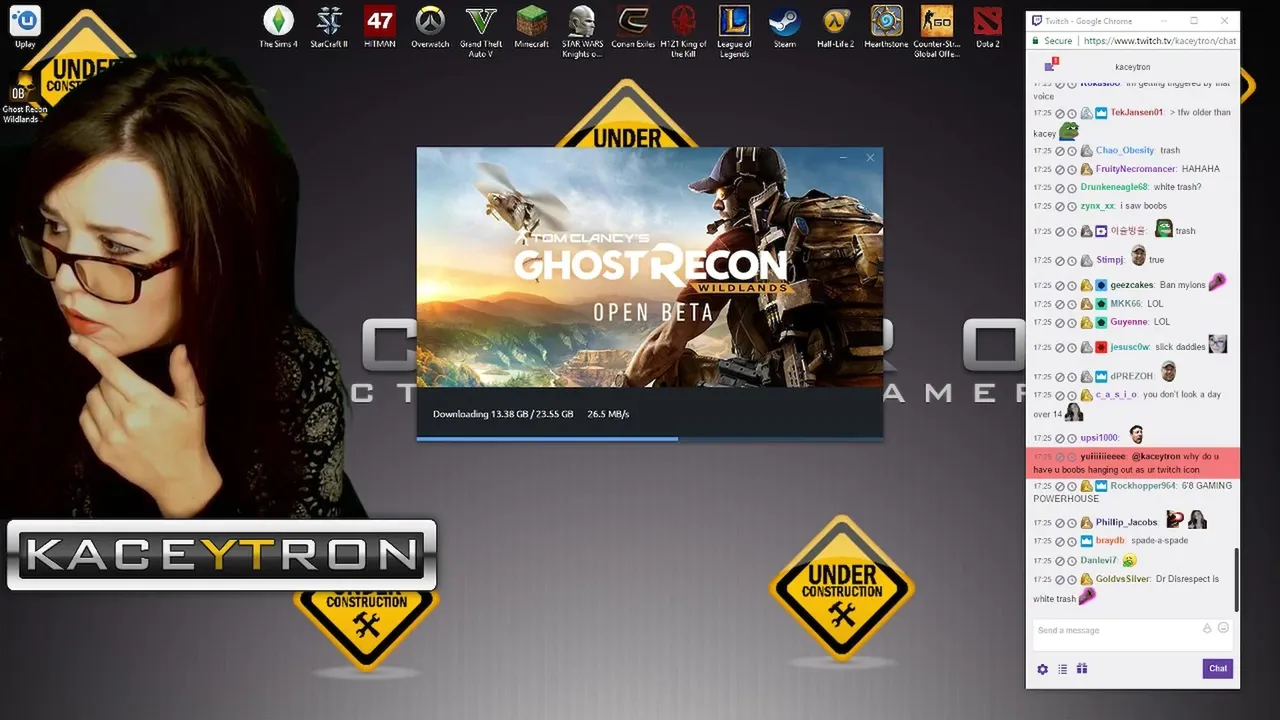
Task: Launch the Minecraft desktop icon
Action: (x=532, y=27)
